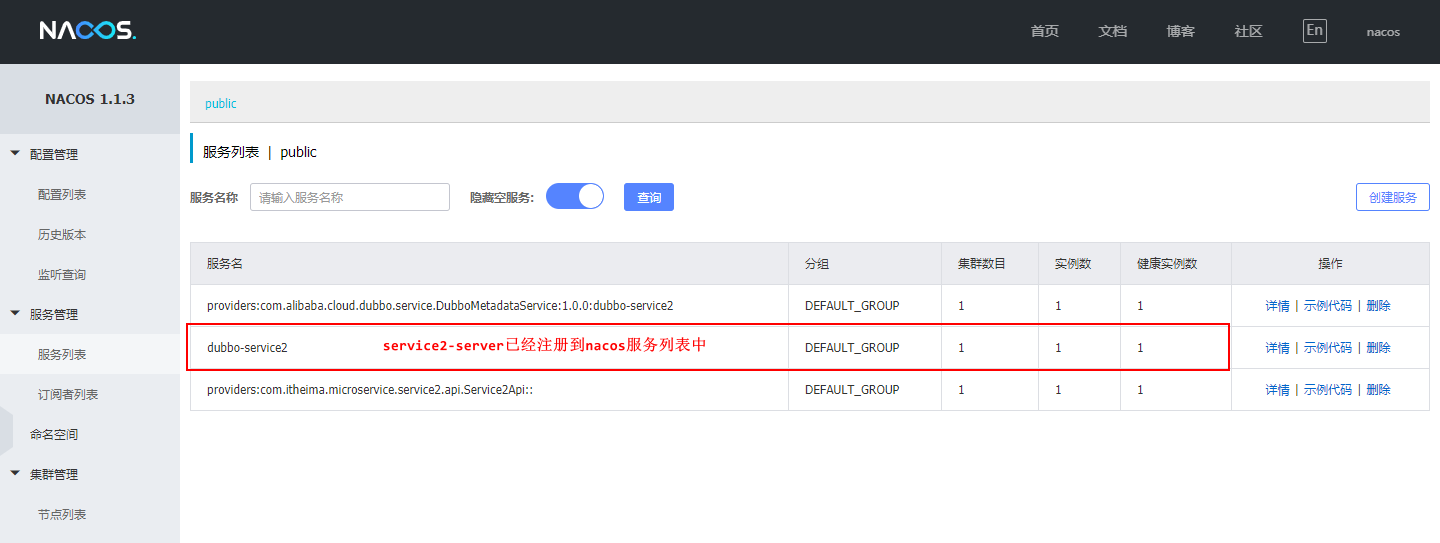Go to 首页 in top navigation

[x=1045, y=31]
